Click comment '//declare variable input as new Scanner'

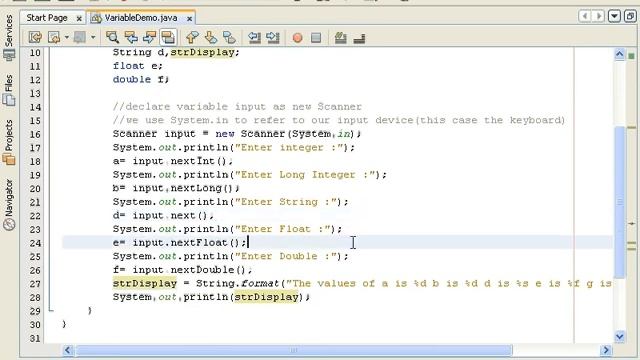tap(237, 107)
